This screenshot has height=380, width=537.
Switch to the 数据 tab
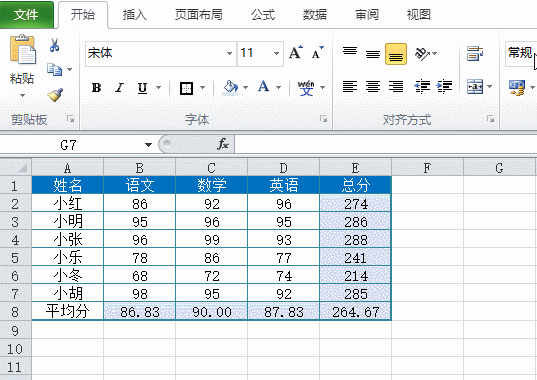pos(314,15)
